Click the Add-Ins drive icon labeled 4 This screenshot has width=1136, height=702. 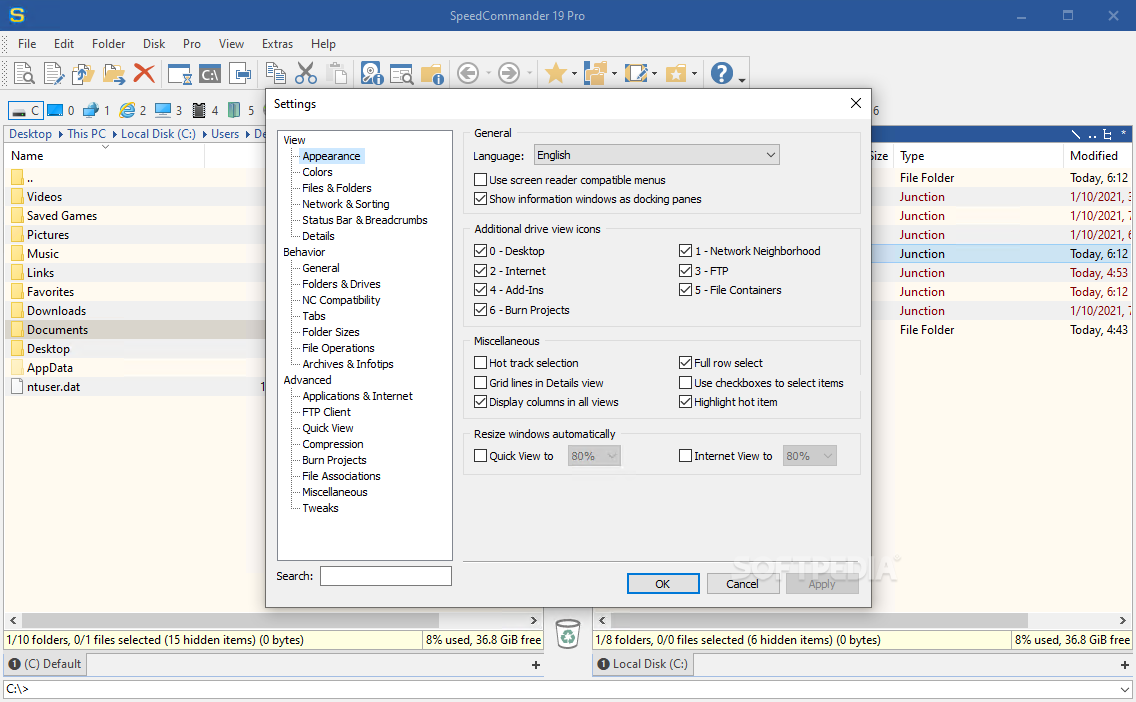(205, 110)
